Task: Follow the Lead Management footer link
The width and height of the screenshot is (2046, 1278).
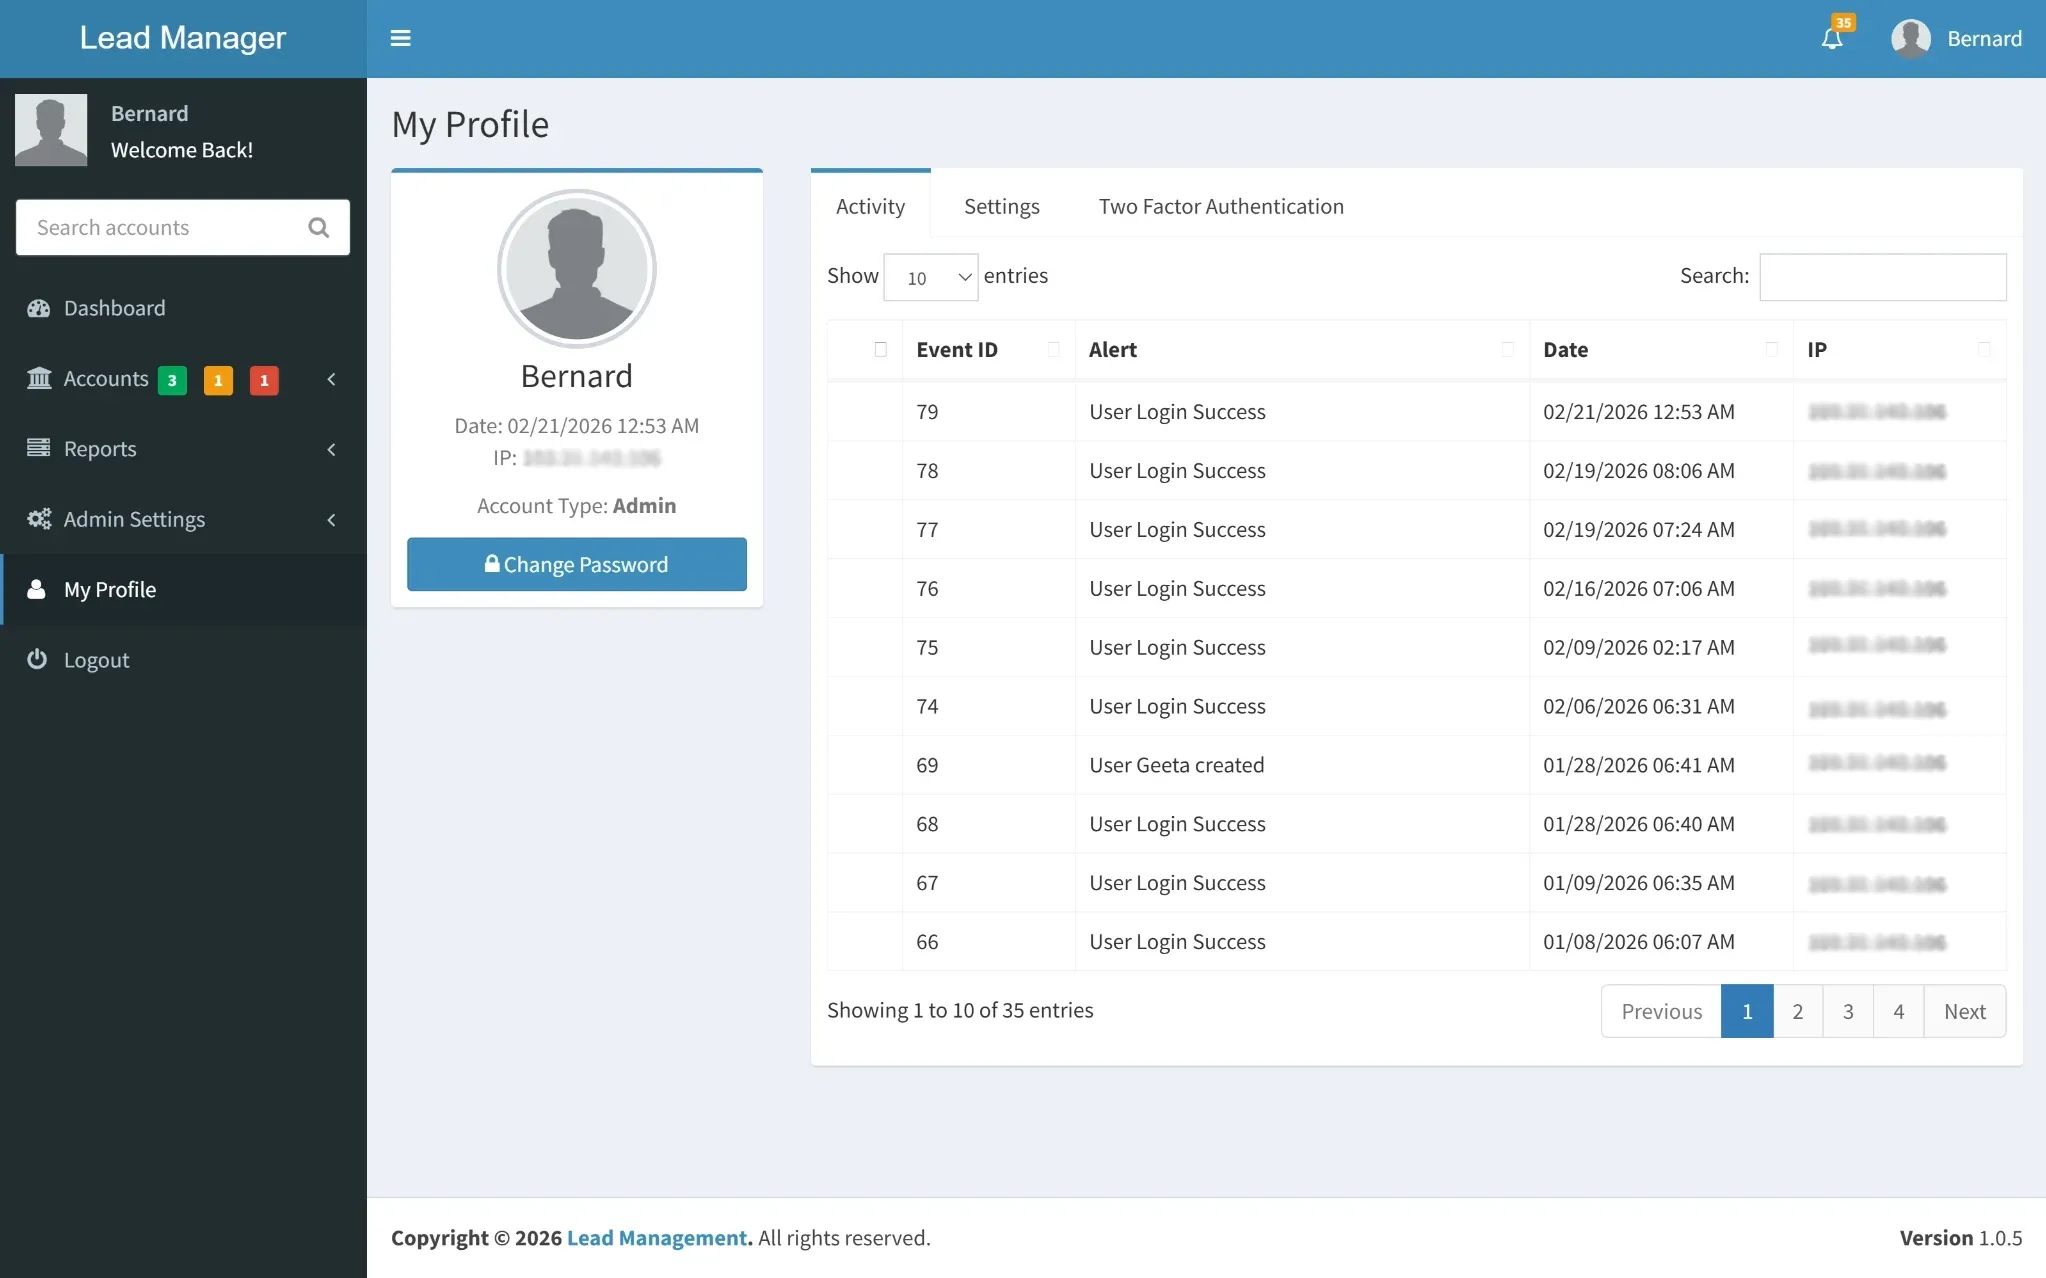Action: (x=656, y=1238)
